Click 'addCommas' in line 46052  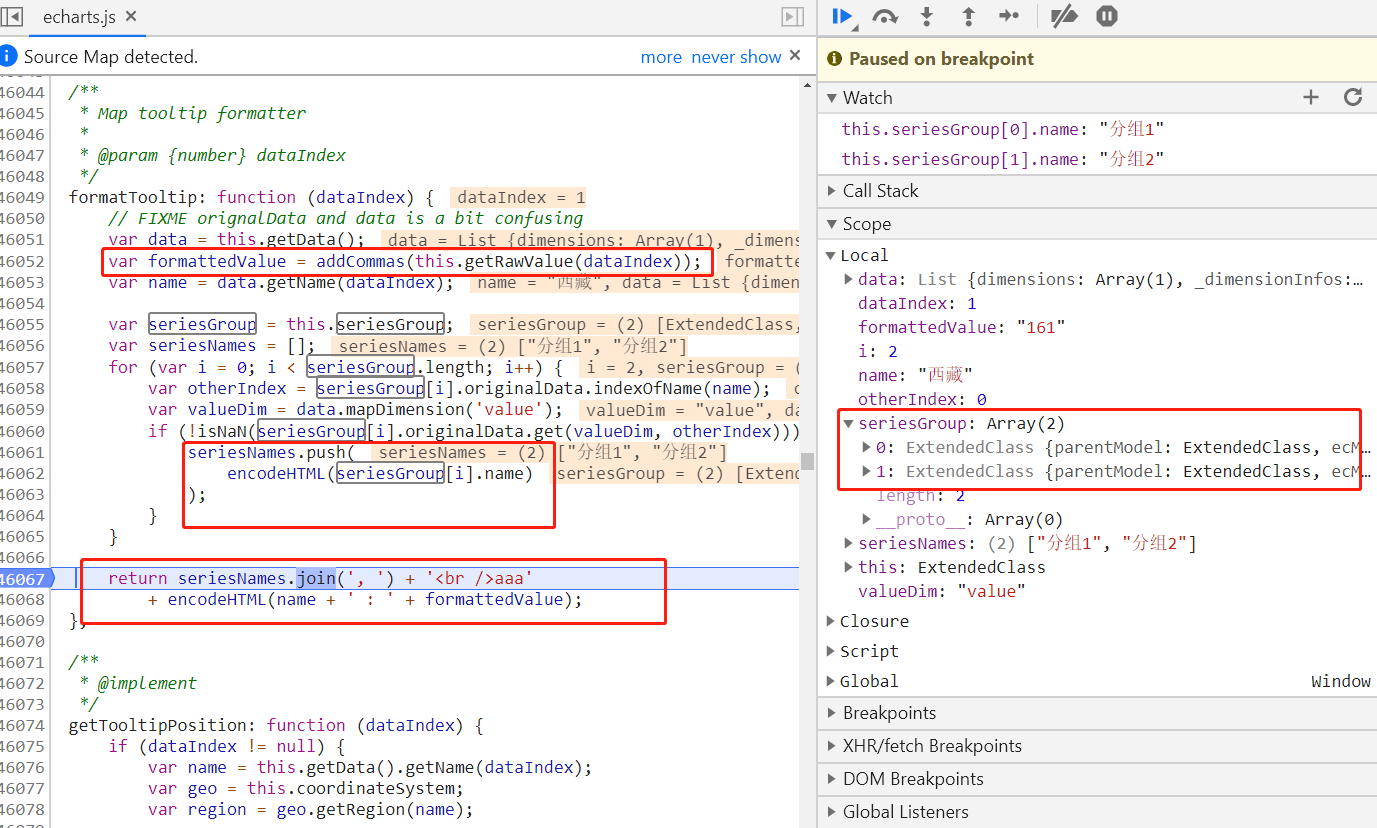[361, 261]
